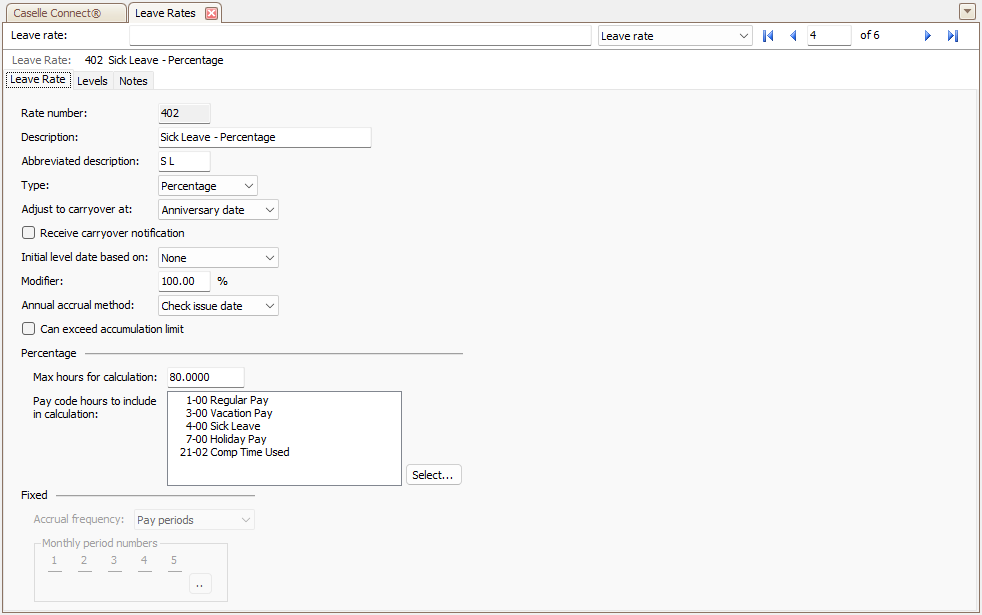Check Can exceed accumulation limit
Viewport: 982px width, 615px height.
click(x=28, y=329)
